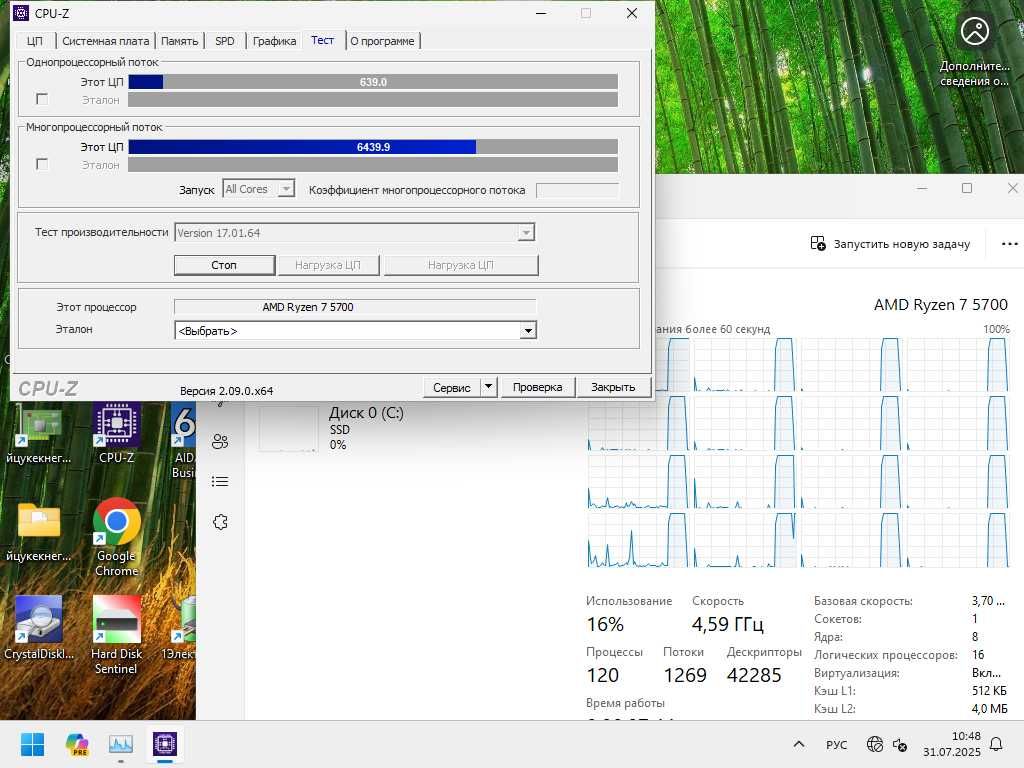The width and height of the screenshot is (1024, 768).
Task: Enable single-thread Эталон checkbox
Action: [x=42, y=99]
